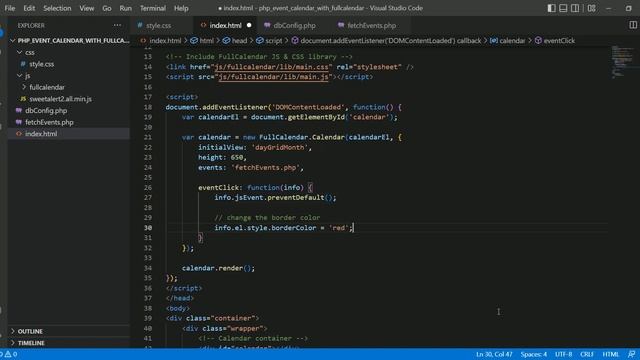Toggle bottom panel layout icon
640x360 pixels.
pos(563,8)
